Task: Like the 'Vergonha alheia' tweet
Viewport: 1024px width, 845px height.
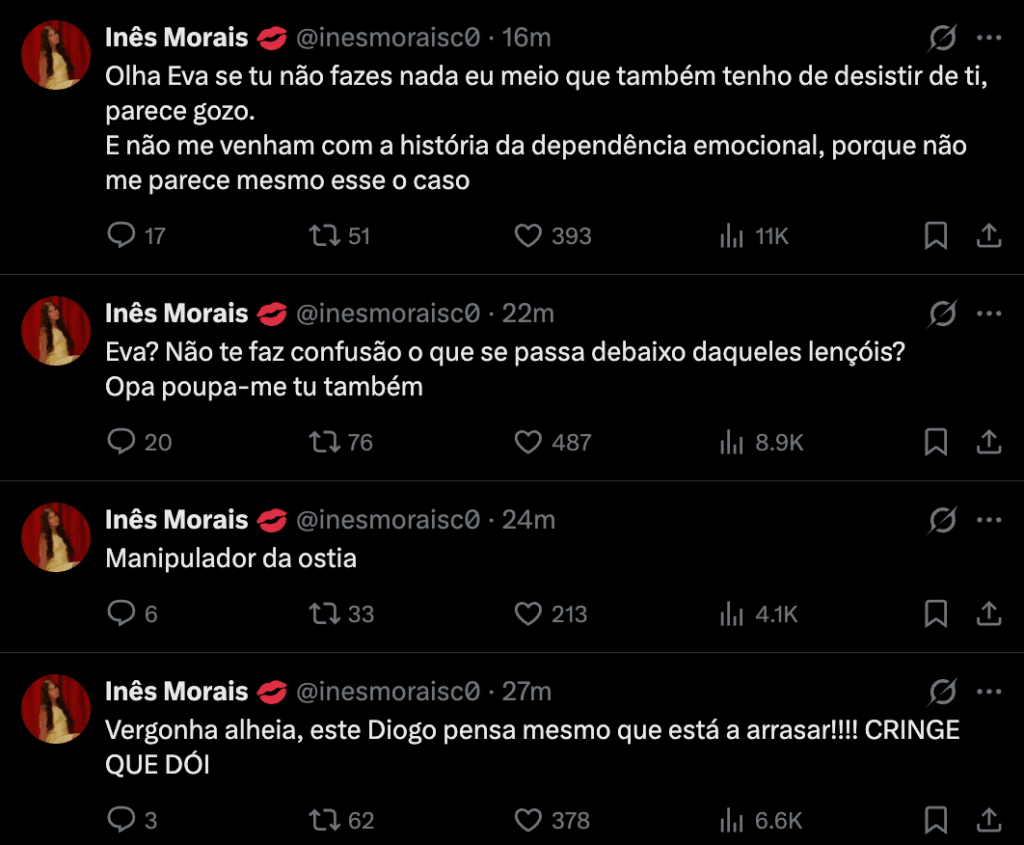Action: [527, 821]
